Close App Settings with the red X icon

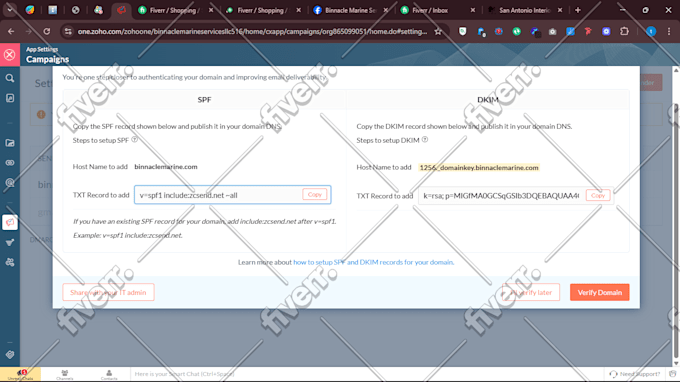[x=10, y=55]
